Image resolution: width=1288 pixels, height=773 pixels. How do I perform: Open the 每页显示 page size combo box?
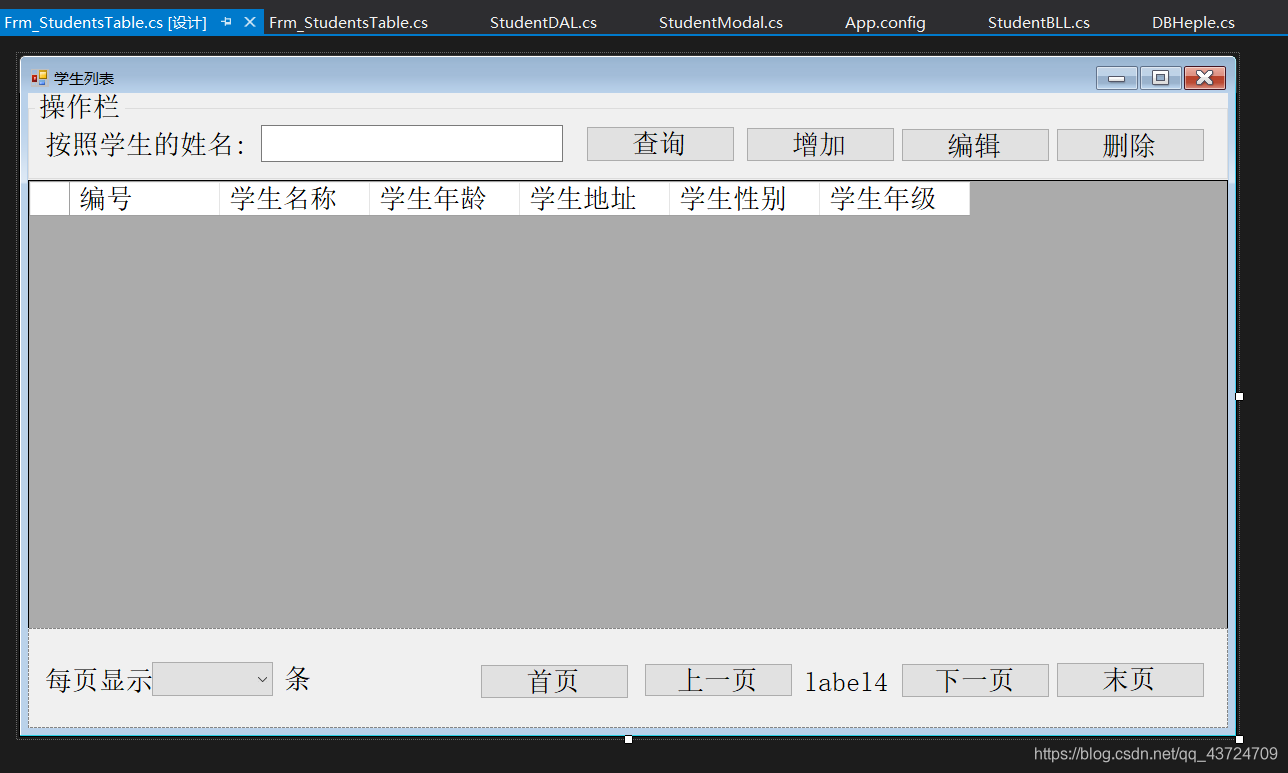212,679
